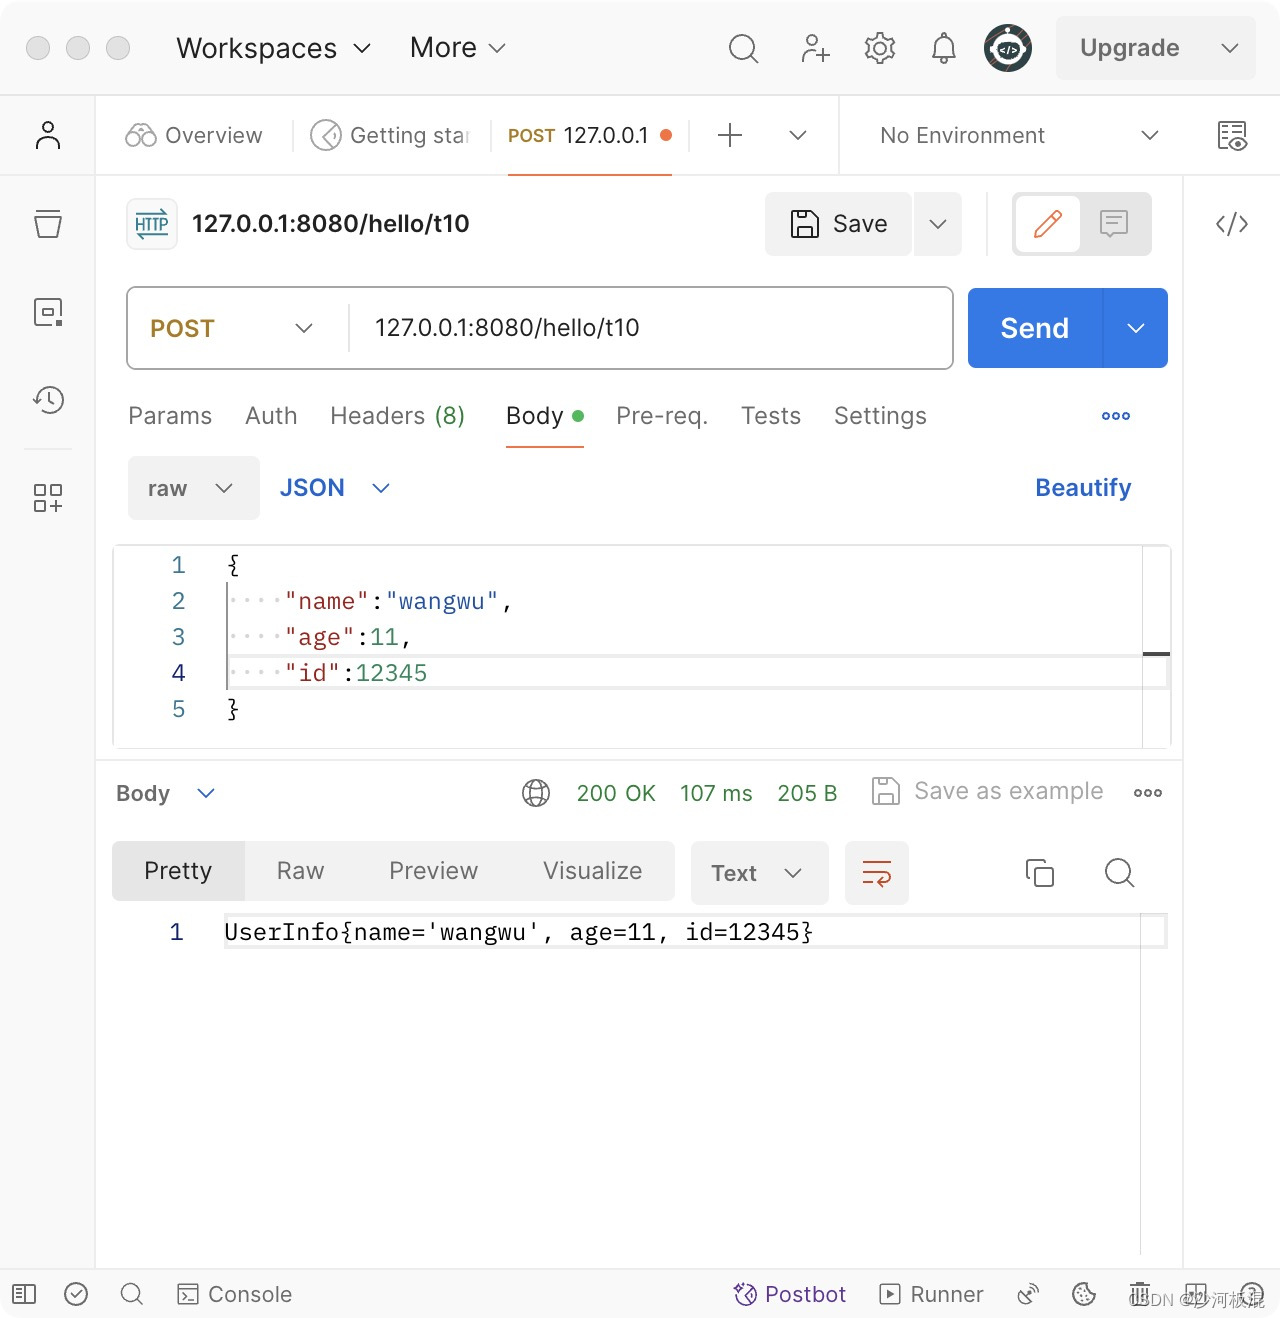The width and height of the screenshot is (1280, 1318).
Task: Open Cookies manager in the status bar
Action: (1084, 1293)
